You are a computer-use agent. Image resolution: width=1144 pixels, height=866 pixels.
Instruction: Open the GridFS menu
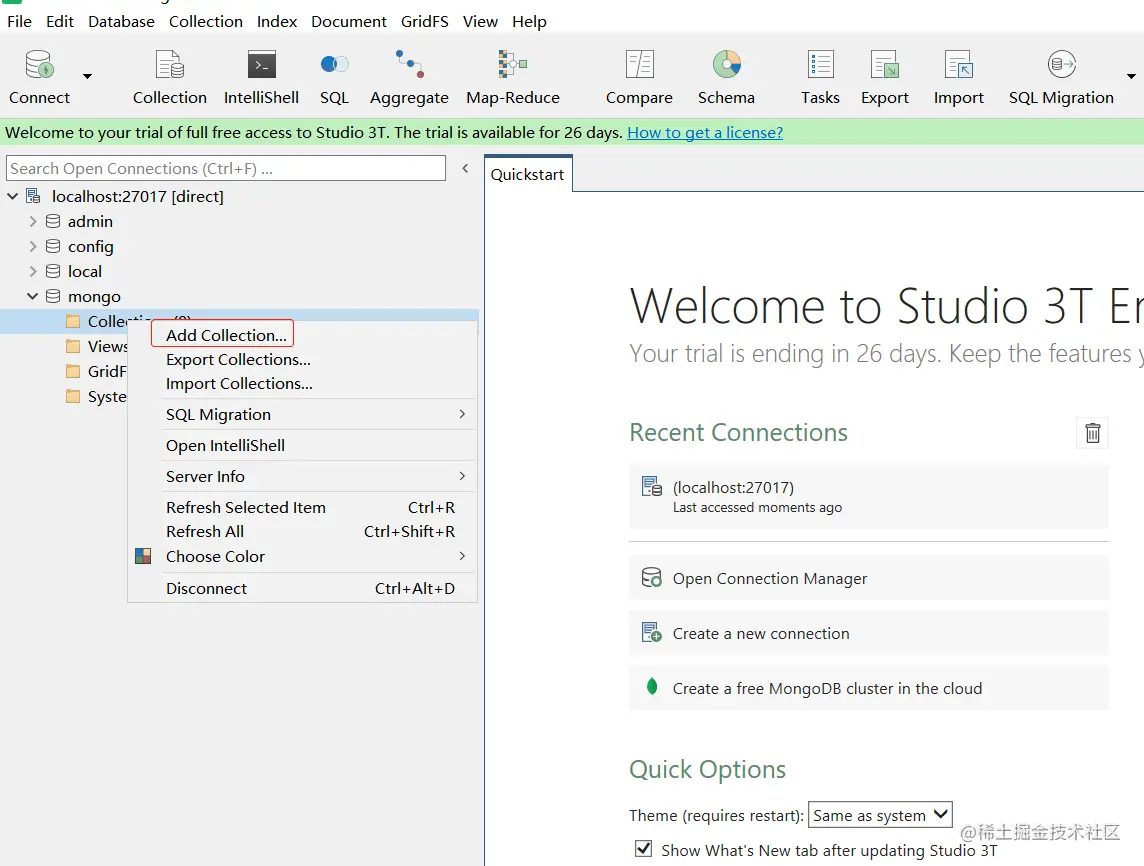(x=425, y=22)
